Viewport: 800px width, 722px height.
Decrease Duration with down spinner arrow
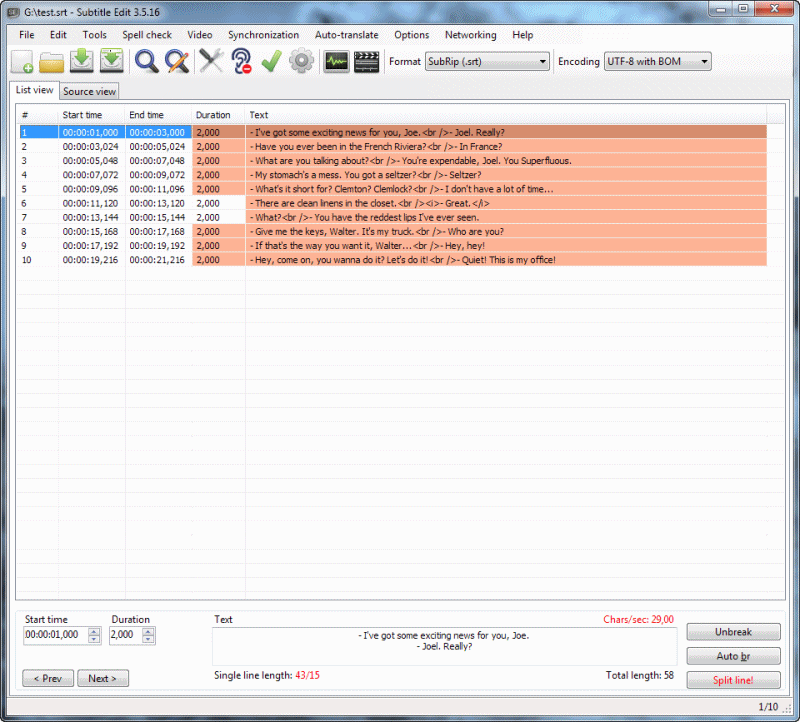[148, 639]
